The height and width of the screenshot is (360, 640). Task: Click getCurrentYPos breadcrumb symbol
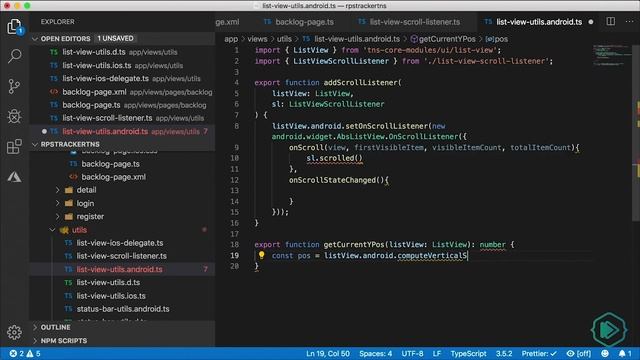443,39
